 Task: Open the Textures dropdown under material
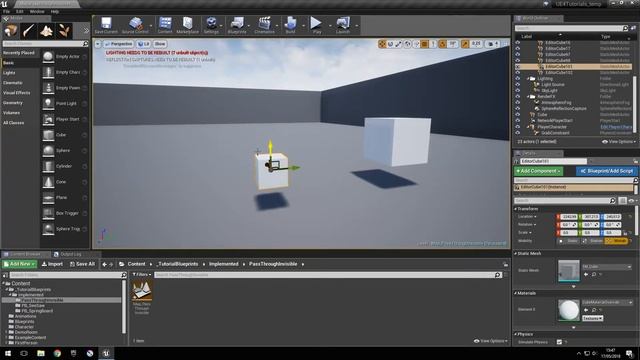[x=593, y=318]
